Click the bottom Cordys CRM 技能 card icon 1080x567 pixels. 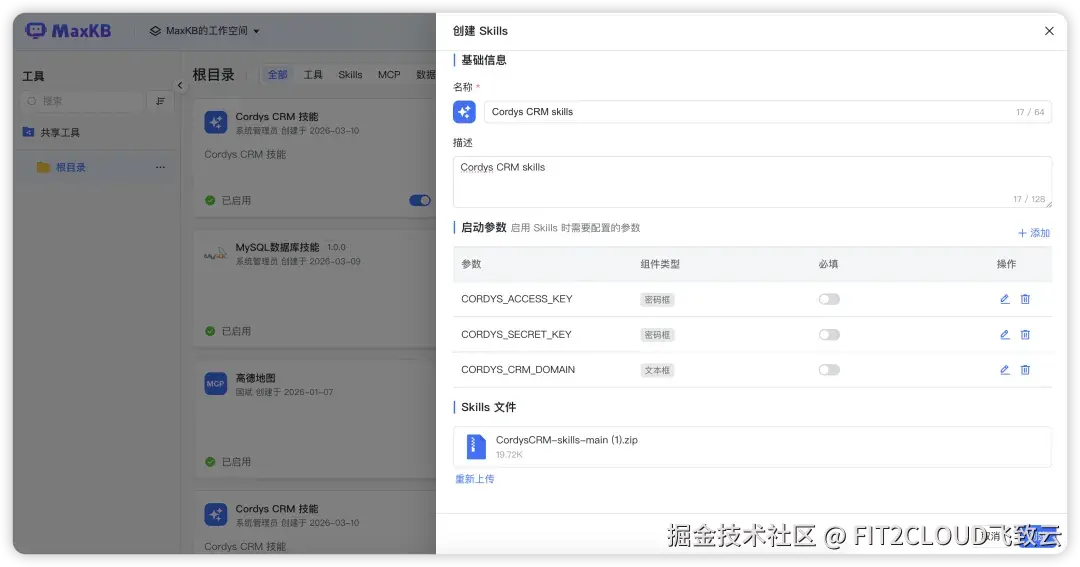coord(216,515)
